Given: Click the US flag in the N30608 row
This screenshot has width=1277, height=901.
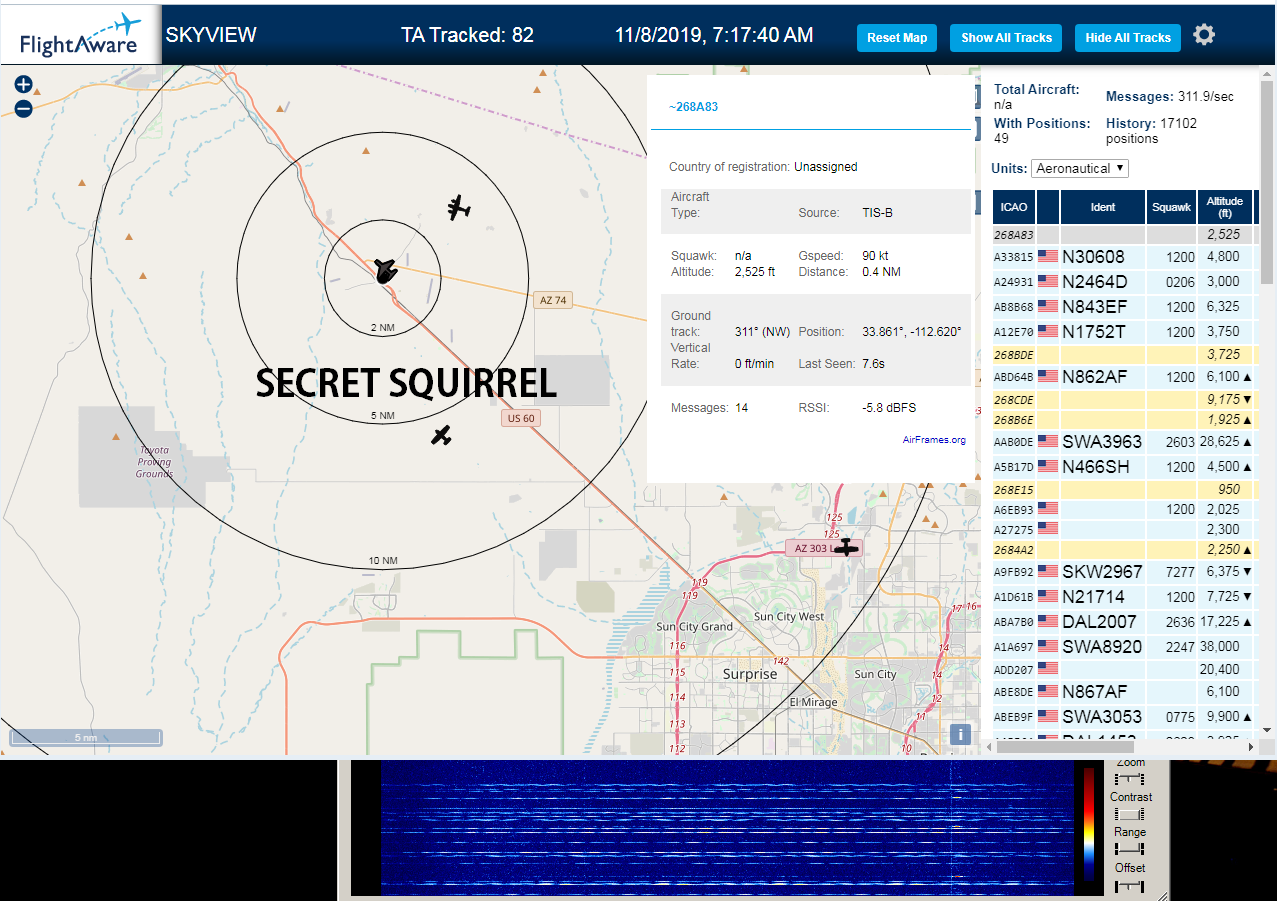Looking at the screenshot, I should click(1048, 256).
